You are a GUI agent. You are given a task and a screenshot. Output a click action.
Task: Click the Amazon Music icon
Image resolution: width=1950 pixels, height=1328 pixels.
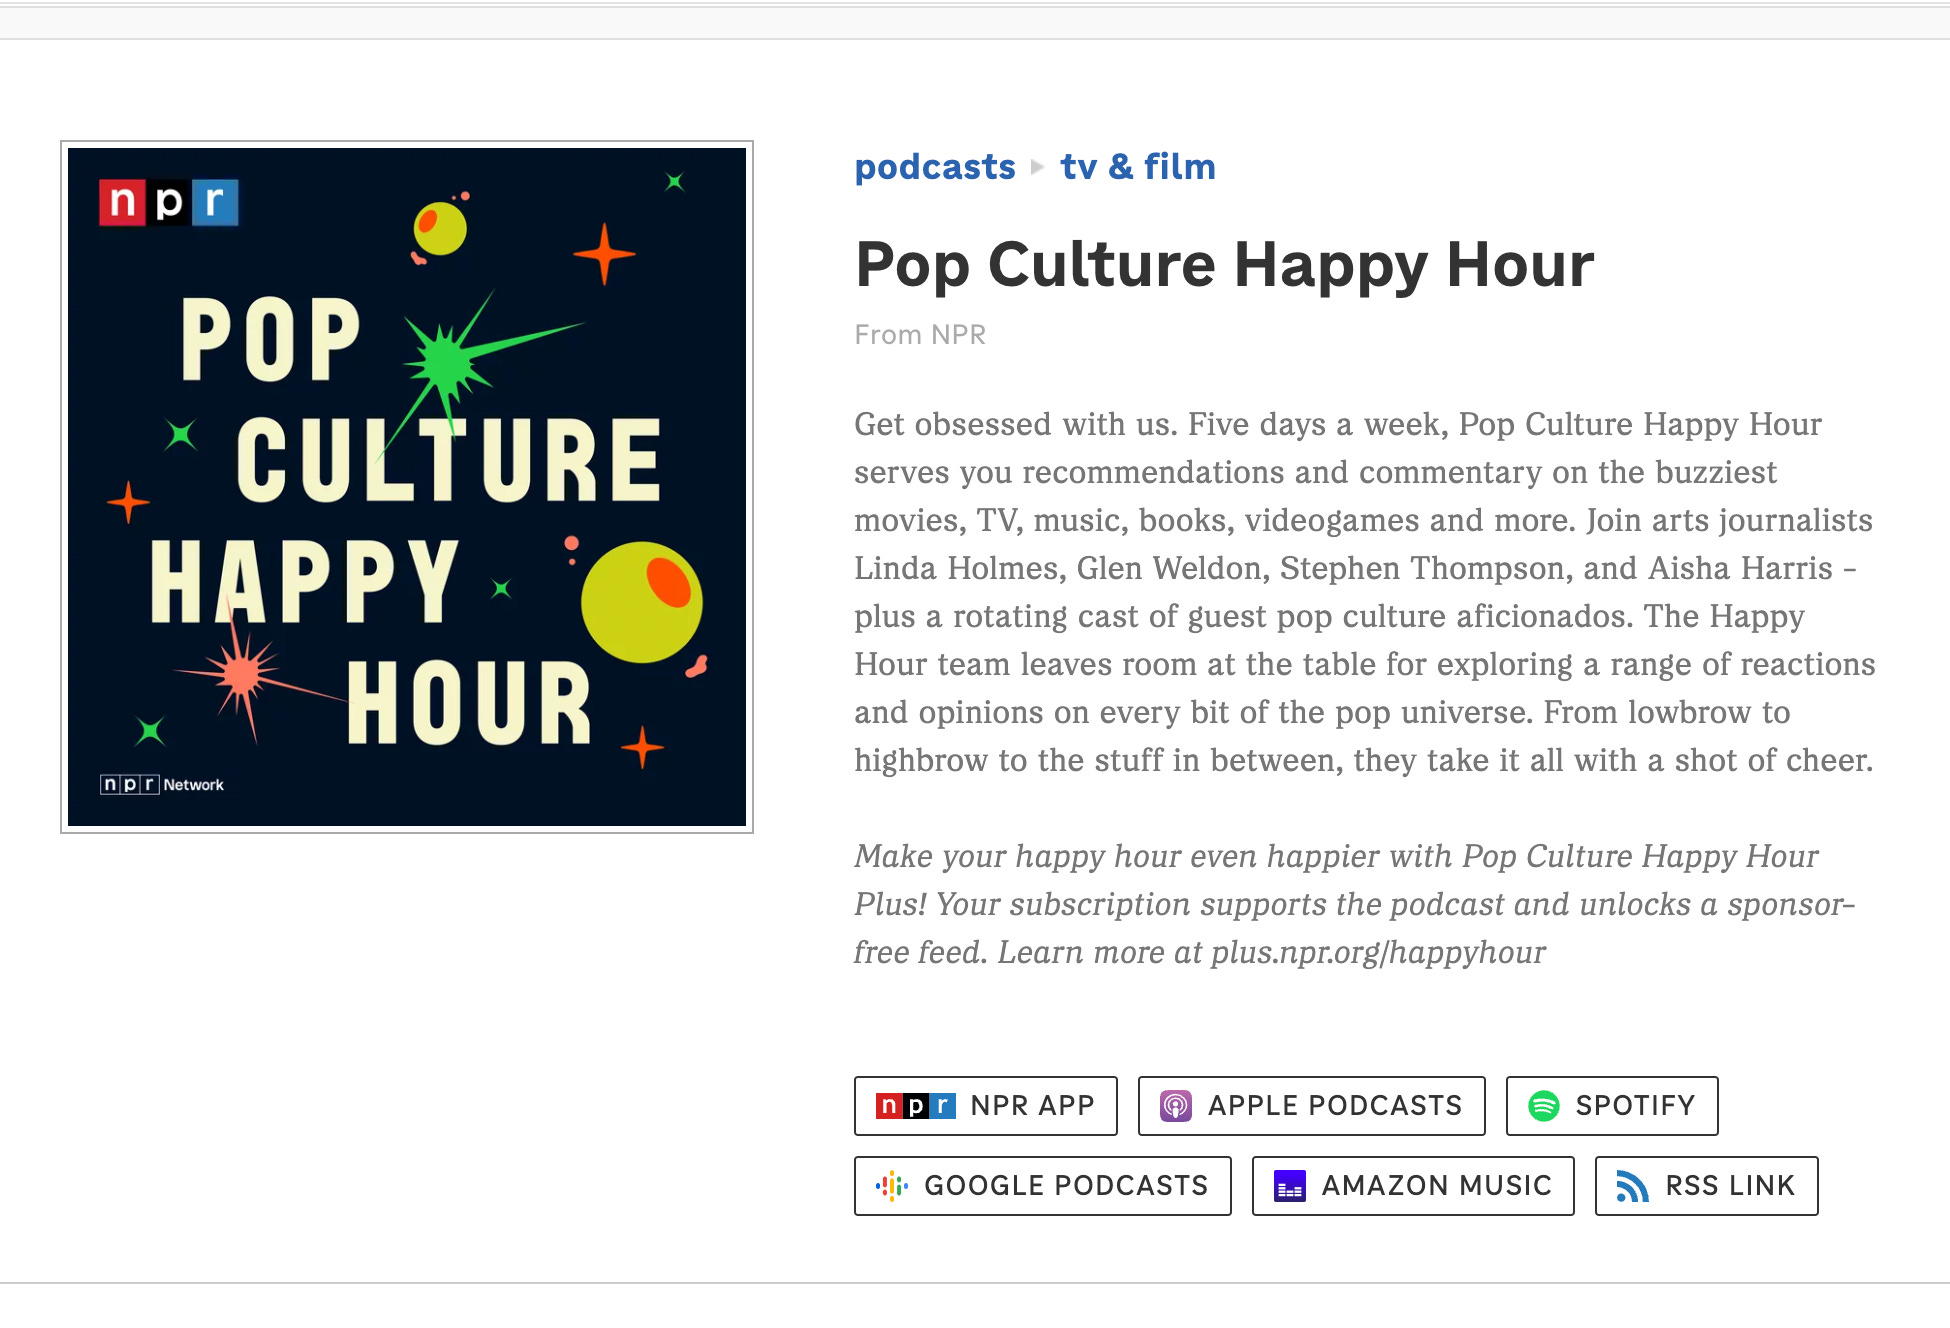click(1290, 1186)
